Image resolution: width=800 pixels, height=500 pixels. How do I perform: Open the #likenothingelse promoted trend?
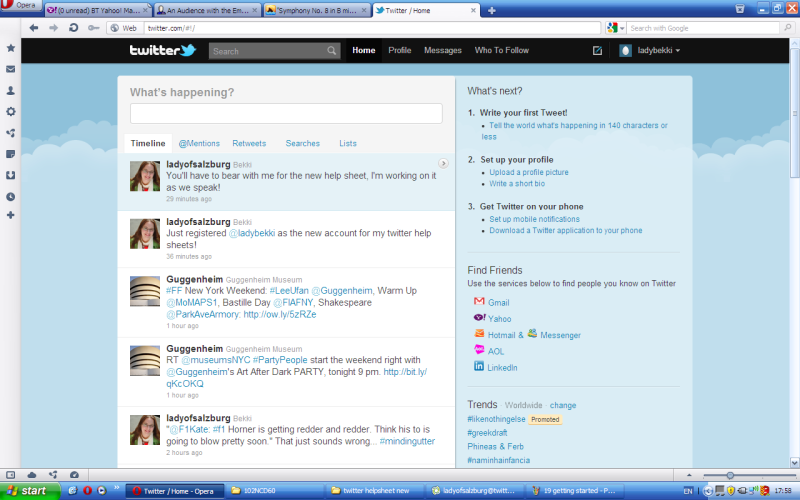496,419
